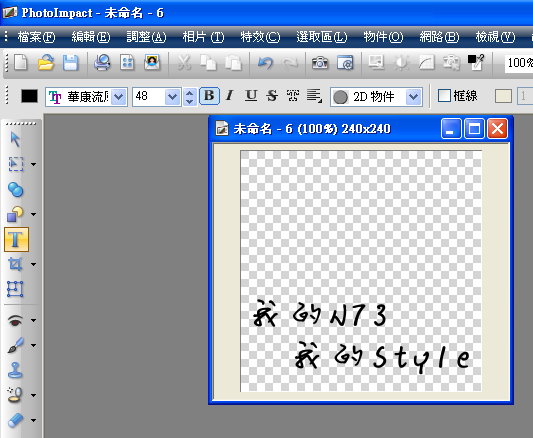Expand the Paintbrush tool flyout arrow
Image resolution: width=533 pixels, height=438 pixels.
pos(33,346)
